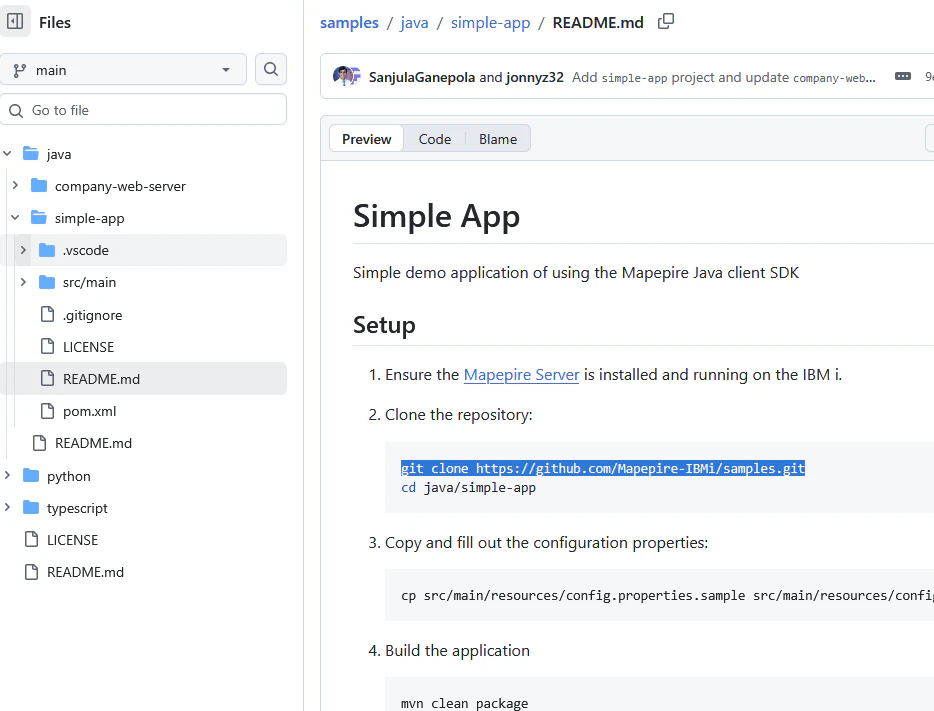Focus the Go to file search field
Image resolution: width=934 pixels, height=711 pixels.
143,110
